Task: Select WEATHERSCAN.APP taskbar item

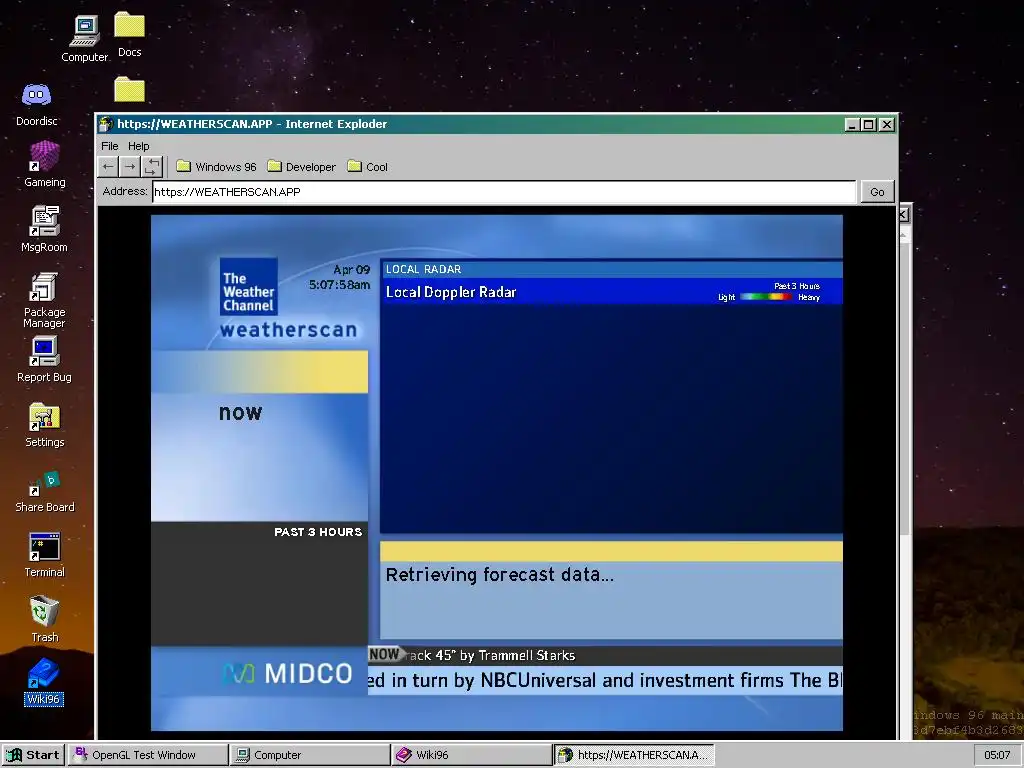Action: [634, 755]
